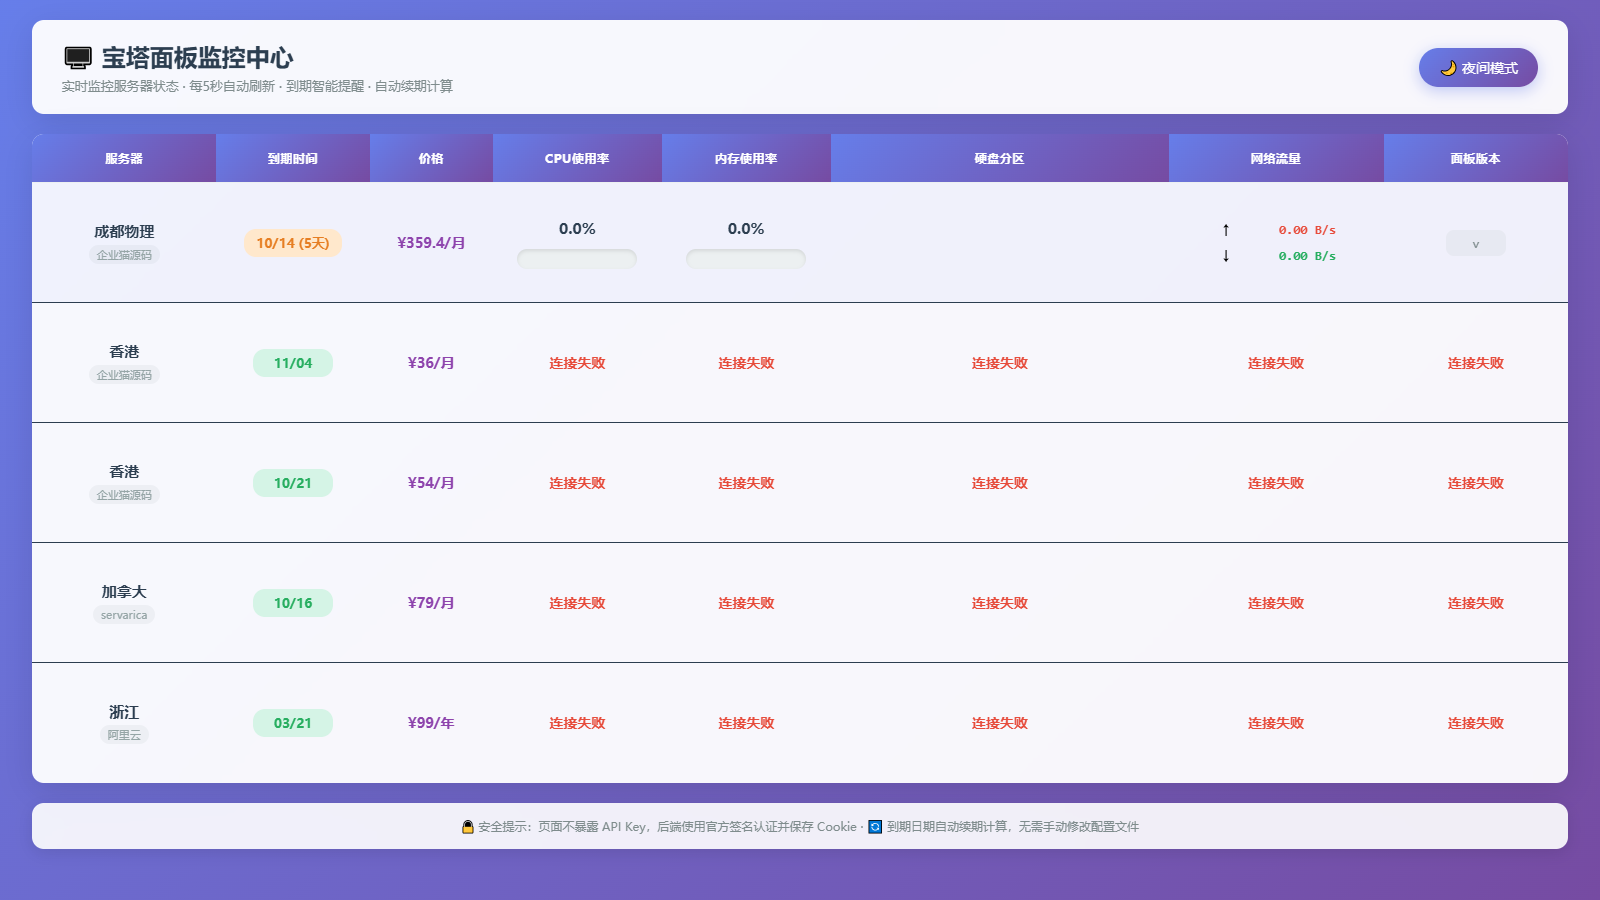Click the lock icon in the footer

[x=467, y=827]
